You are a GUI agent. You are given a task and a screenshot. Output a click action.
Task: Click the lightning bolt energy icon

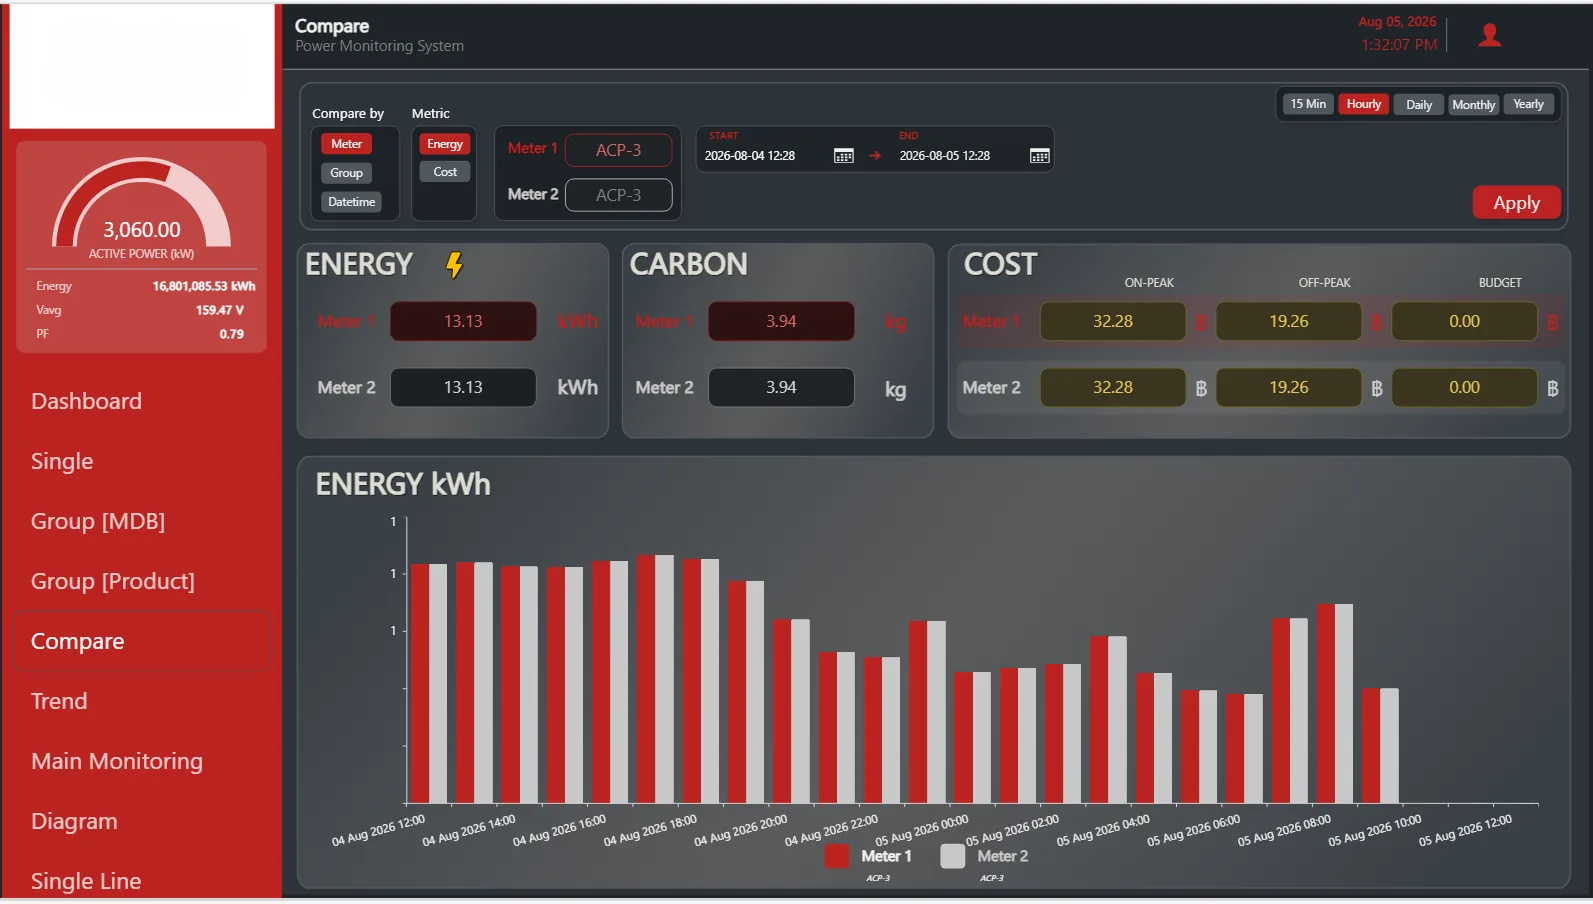454,265
